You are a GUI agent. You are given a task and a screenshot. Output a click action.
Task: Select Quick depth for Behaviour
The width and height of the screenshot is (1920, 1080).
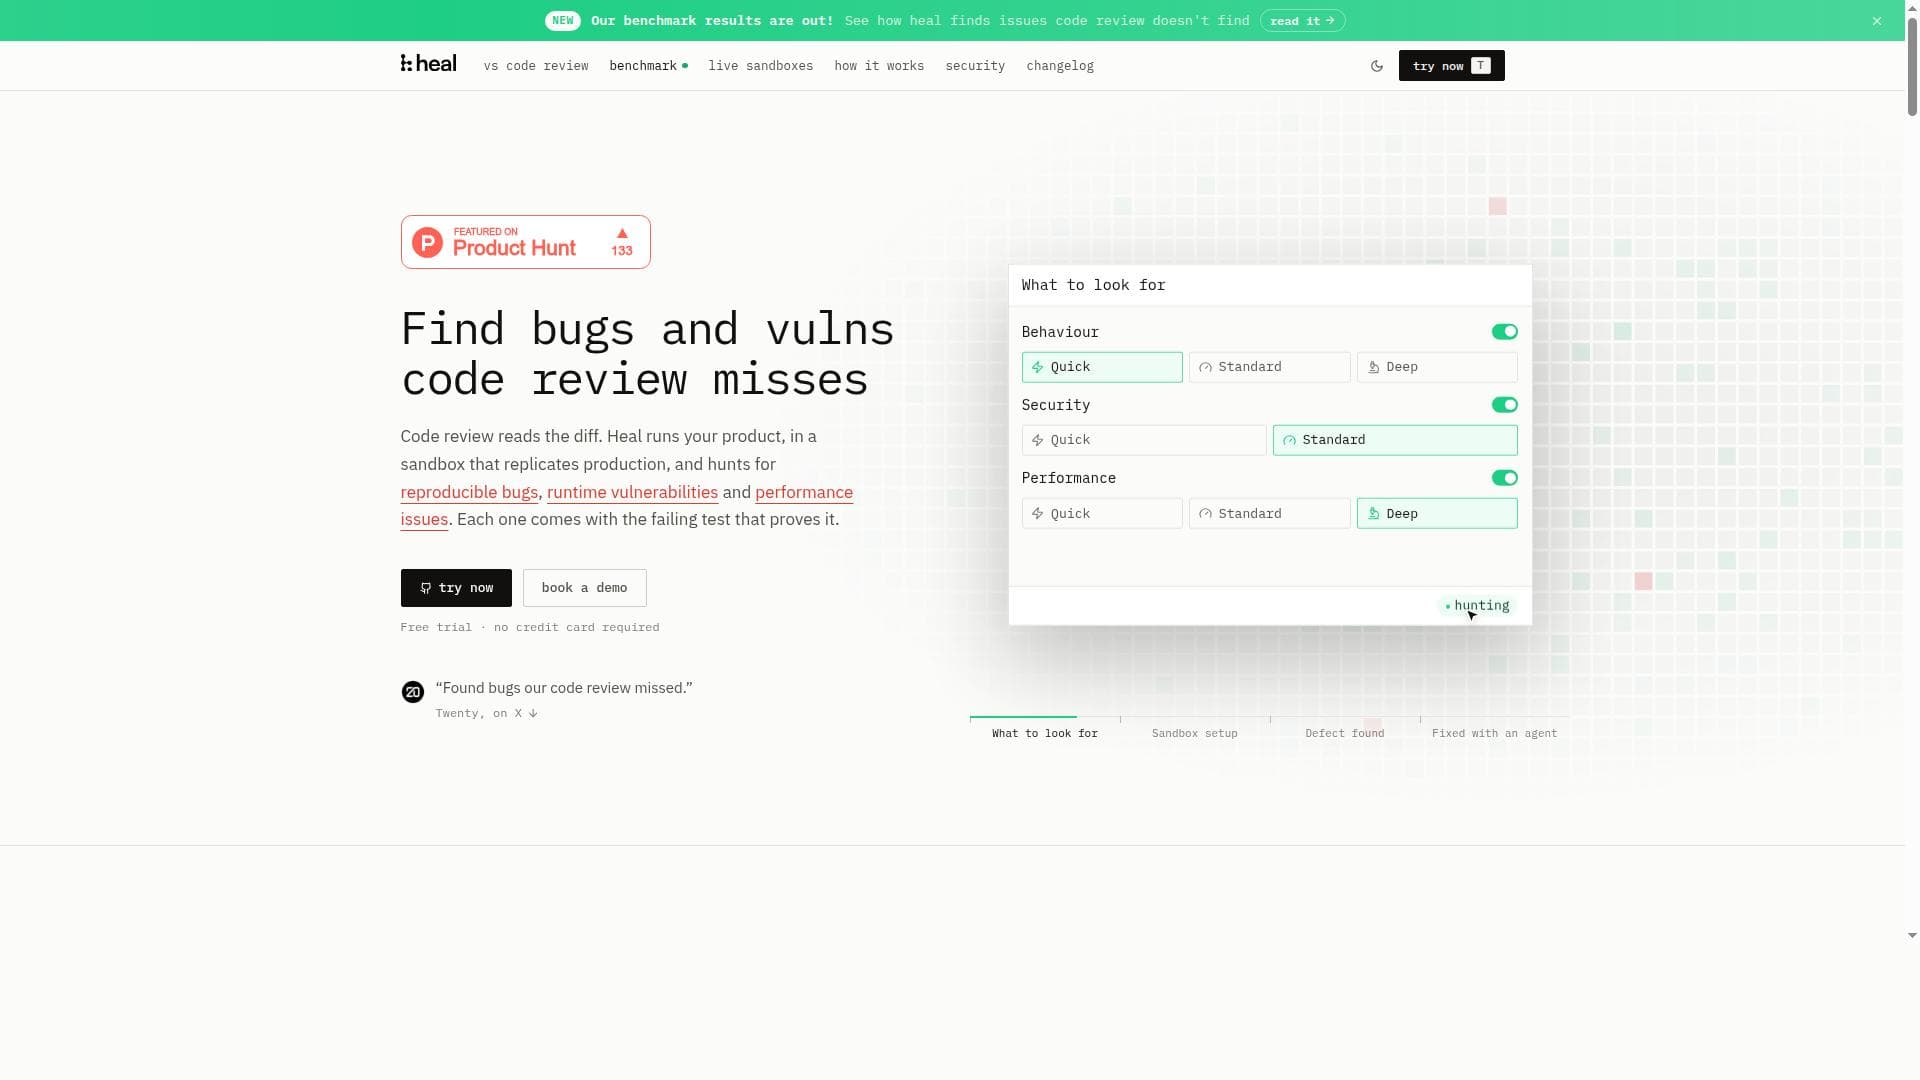[1102, 367]
